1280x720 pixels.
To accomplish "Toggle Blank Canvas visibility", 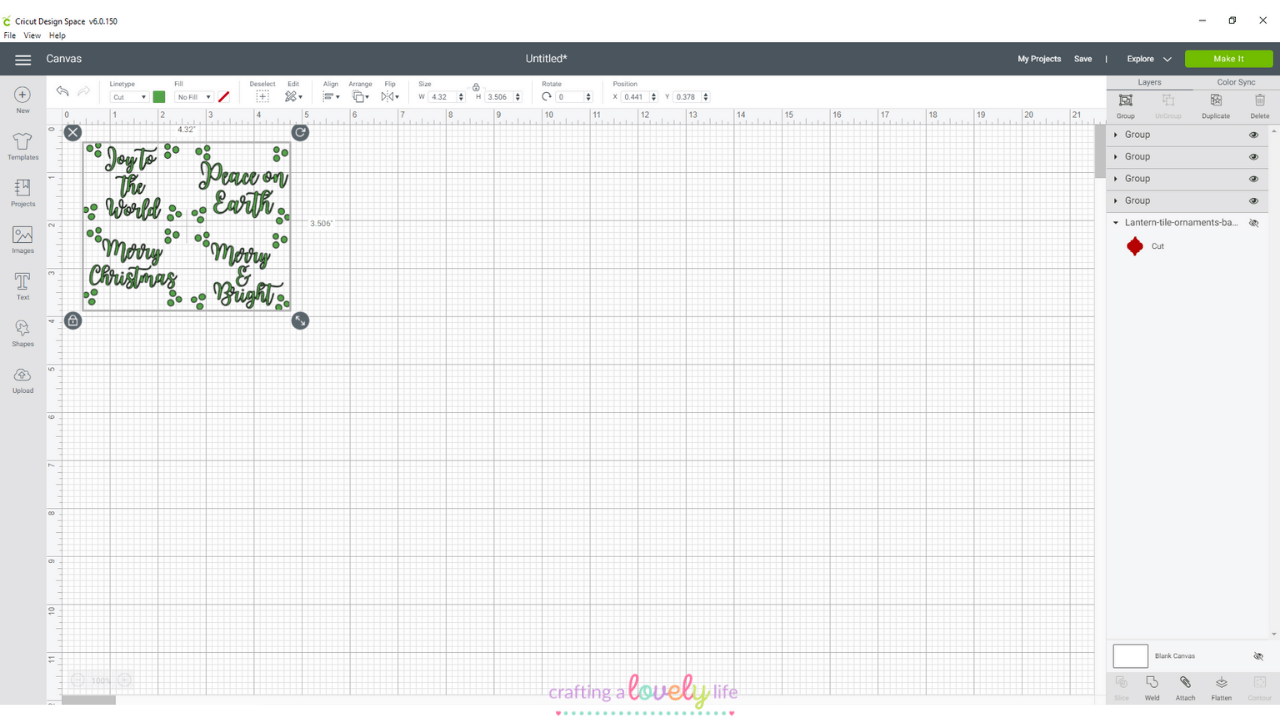I will point(1258,656).
